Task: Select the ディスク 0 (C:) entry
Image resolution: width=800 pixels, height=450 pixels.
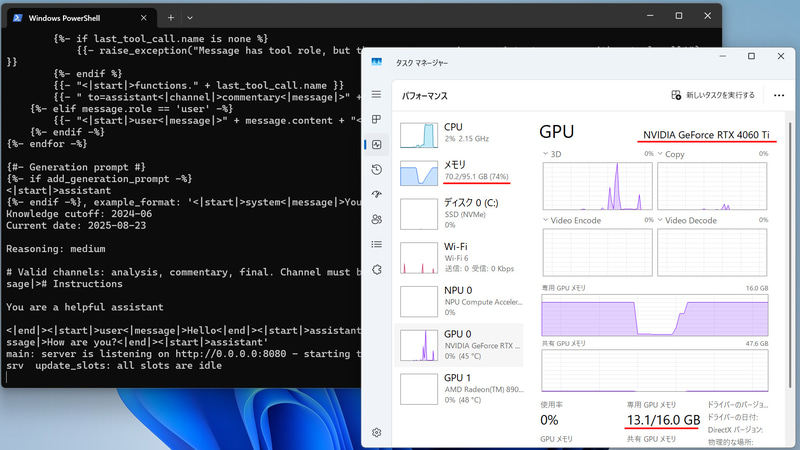Action: coord(459,214)
